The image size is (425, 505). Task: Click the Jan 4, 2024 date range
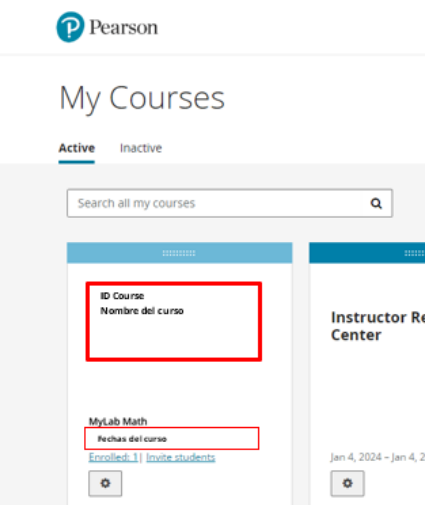click(x=377, y=457)
